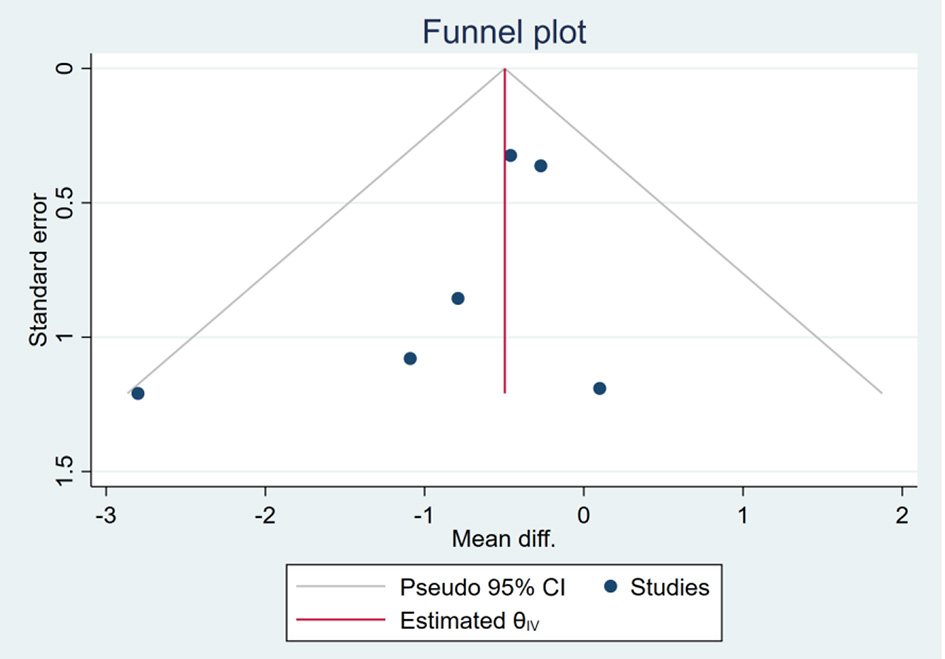Click the 'Estimated θIV' legend text
The width and height of the screenshot is (945, 659).
point(476,620)
